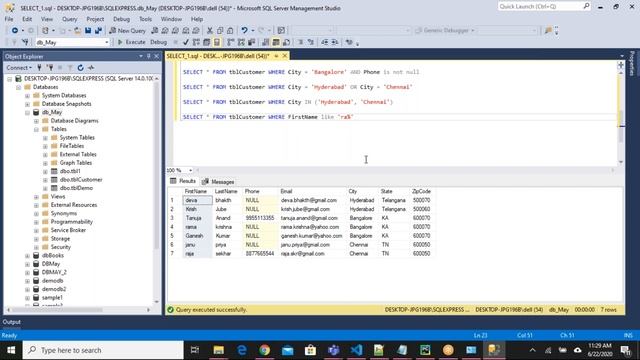Screen dimensions: 640x360
Task: Click the Save All icon
Action: tap(98, 31)
